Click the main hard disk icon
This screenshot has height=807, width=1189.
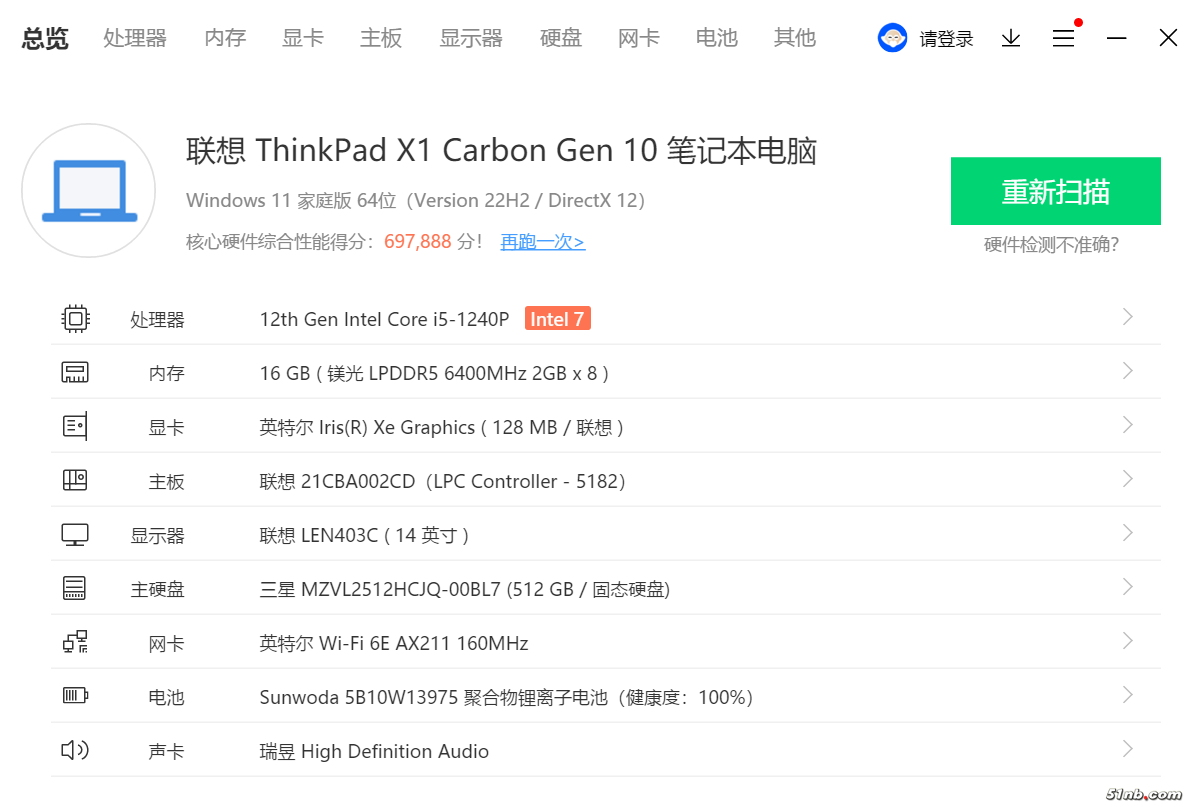click(x=75, y=589)
